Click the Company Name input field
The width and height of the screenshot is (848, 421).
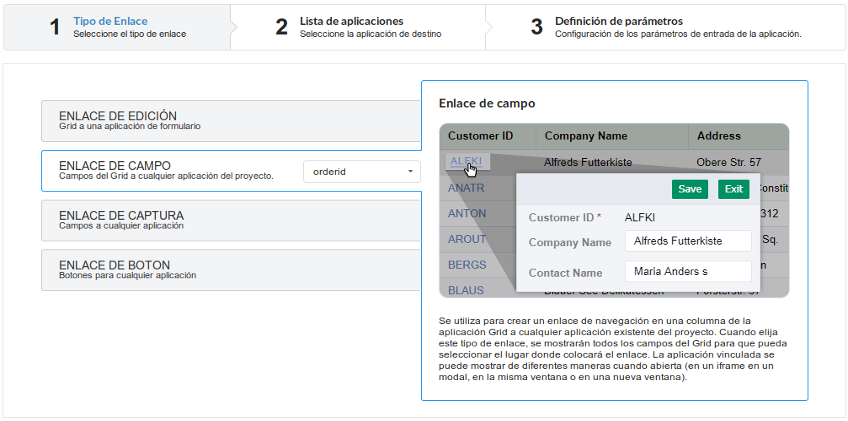(687, 242)
